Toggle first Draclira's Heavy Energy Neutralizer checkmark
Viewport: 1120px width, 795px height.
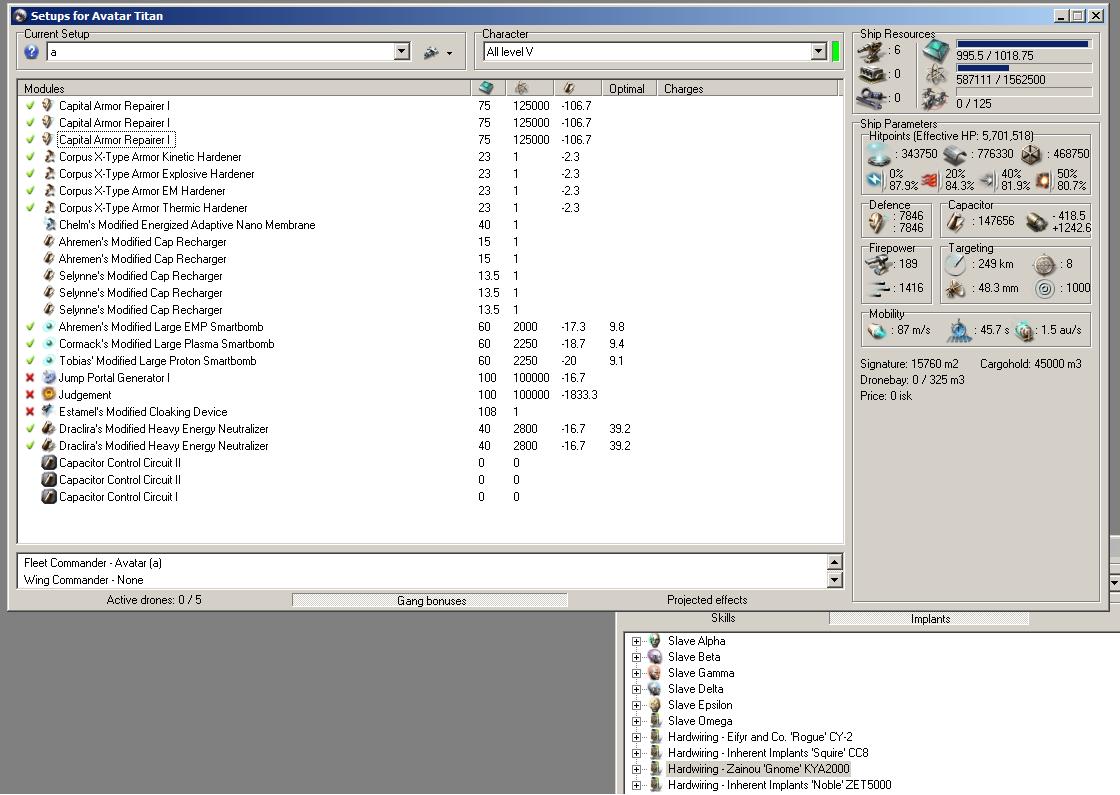pos(30,429)
